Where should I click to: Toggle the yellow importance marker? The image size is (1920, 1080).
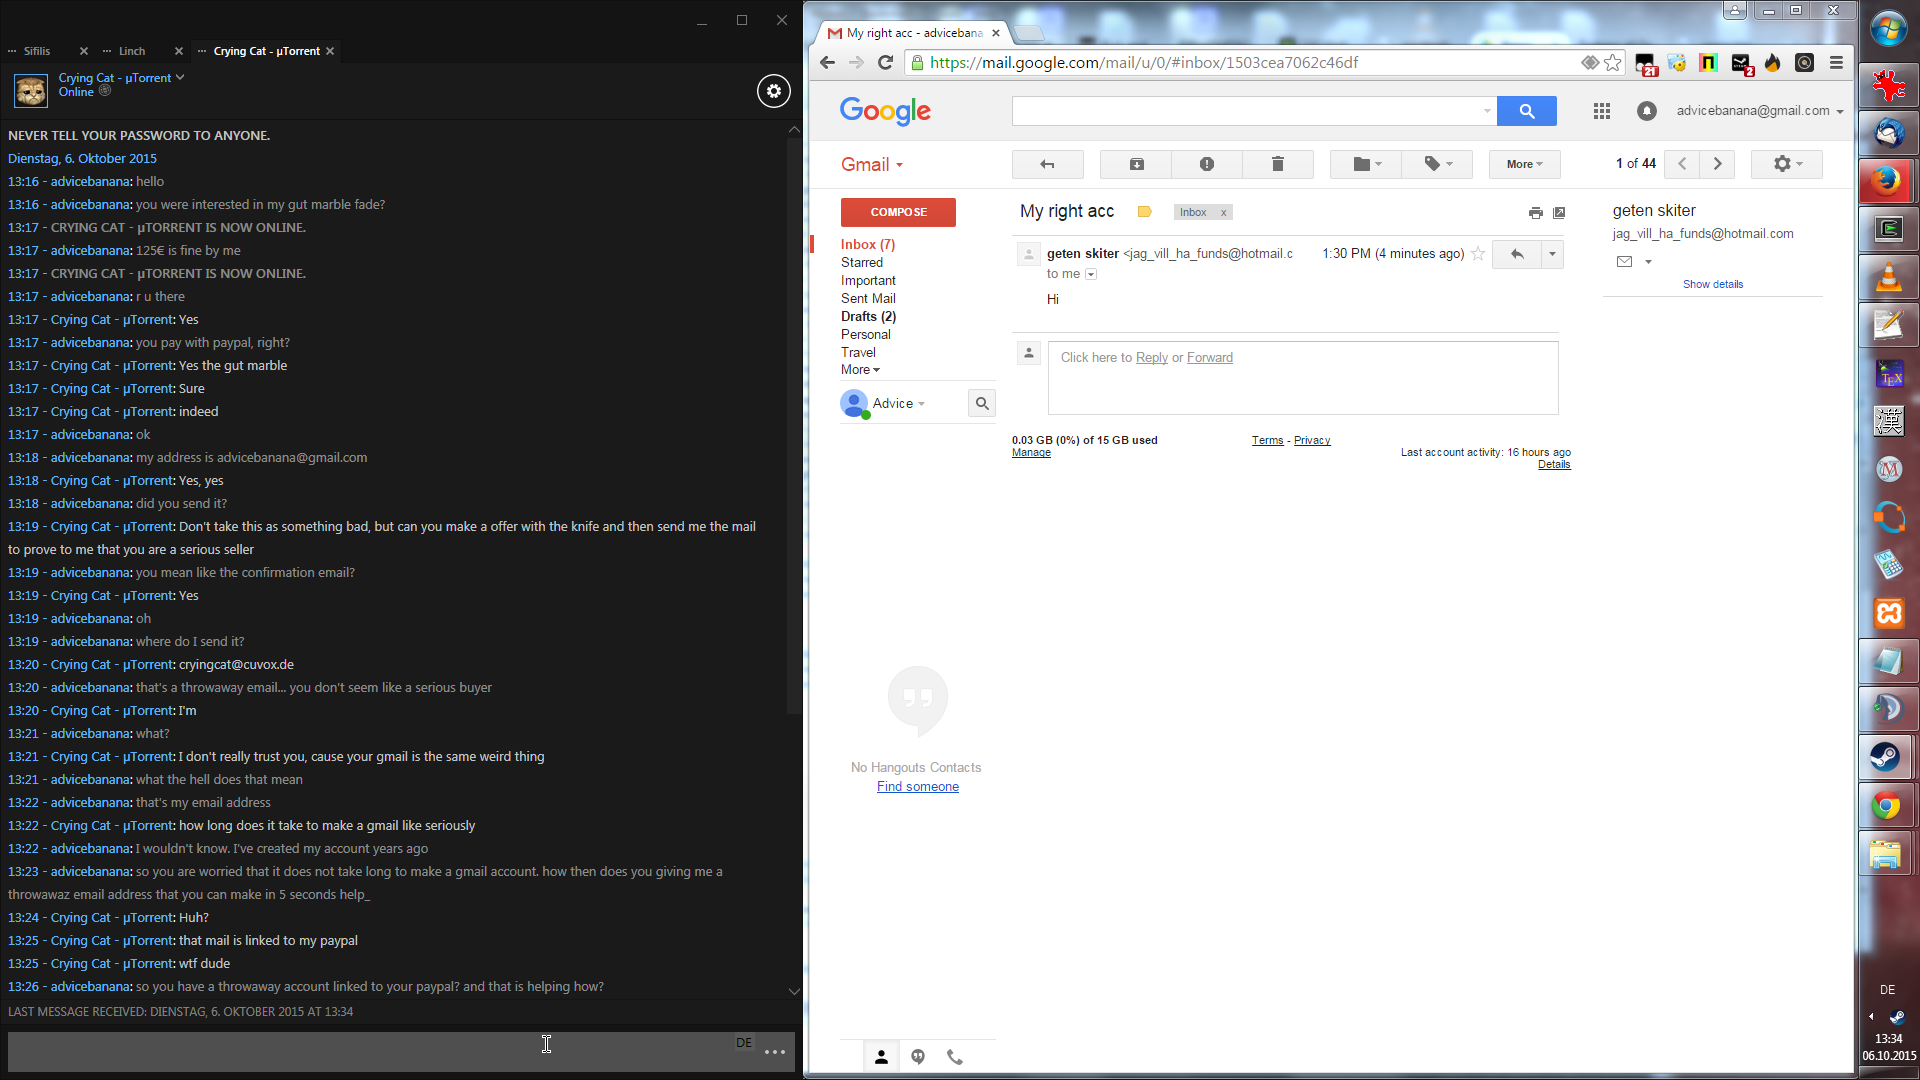(x=1144, y=212)
